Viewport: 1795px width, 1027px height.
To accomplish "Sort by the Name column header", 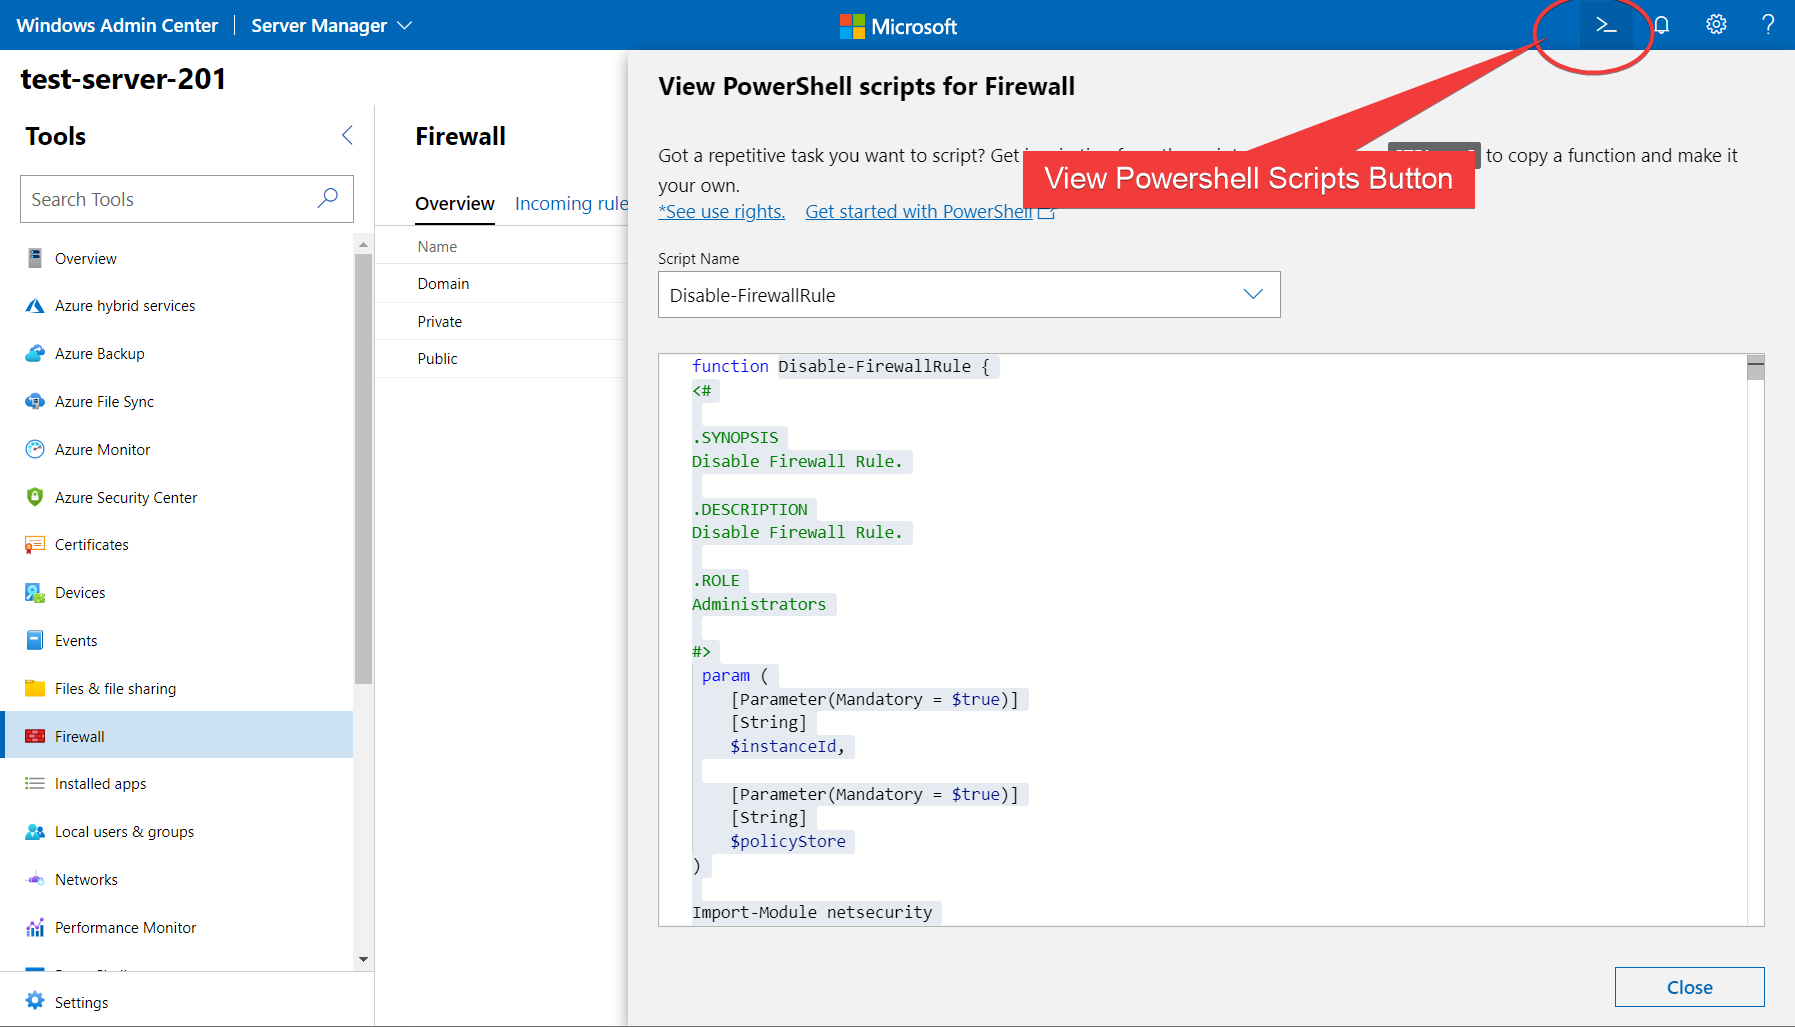I will coord(437,247).
